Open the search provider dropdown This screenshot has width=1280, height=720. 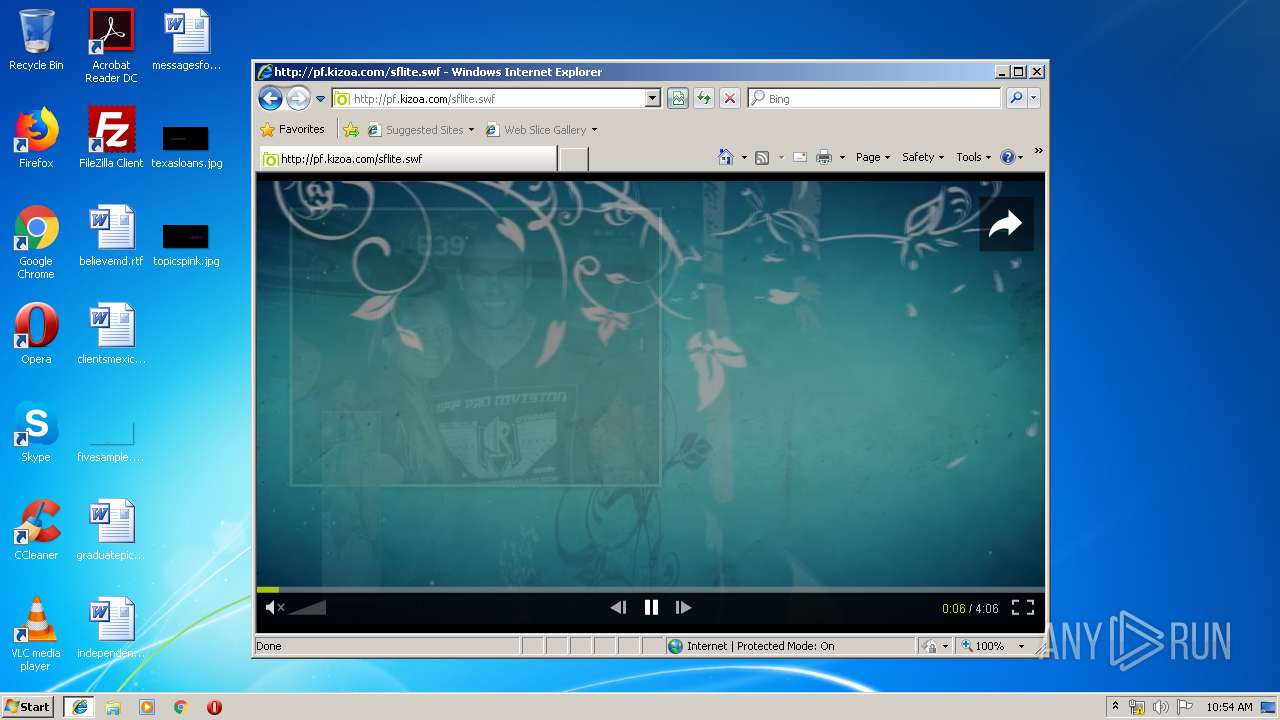(1034, 98)
